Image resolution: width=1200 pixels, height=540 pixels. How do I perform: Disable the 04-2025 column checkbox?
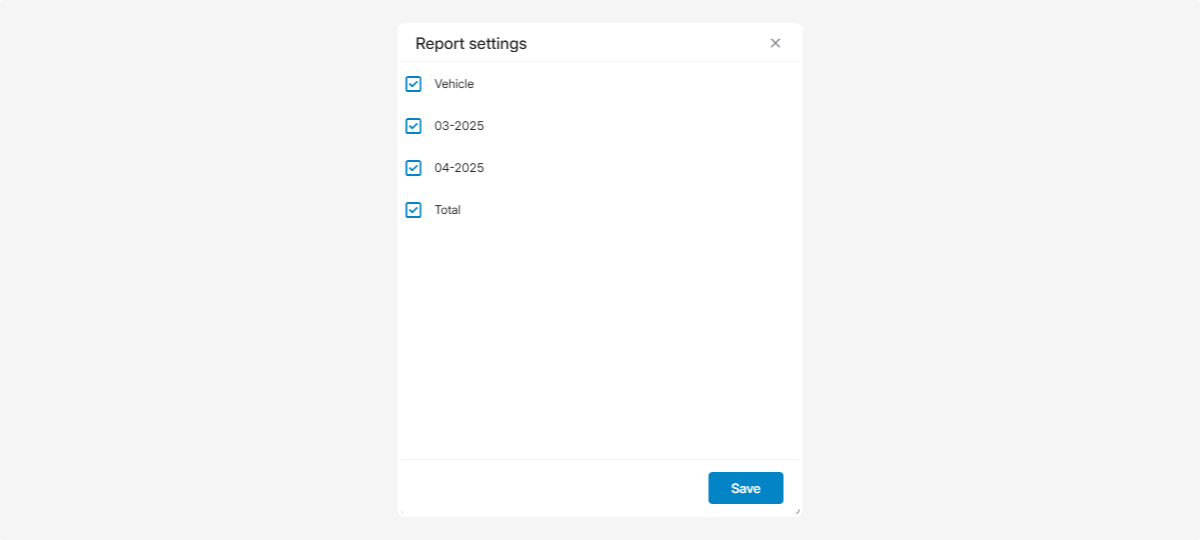click(x=413, y=168)
